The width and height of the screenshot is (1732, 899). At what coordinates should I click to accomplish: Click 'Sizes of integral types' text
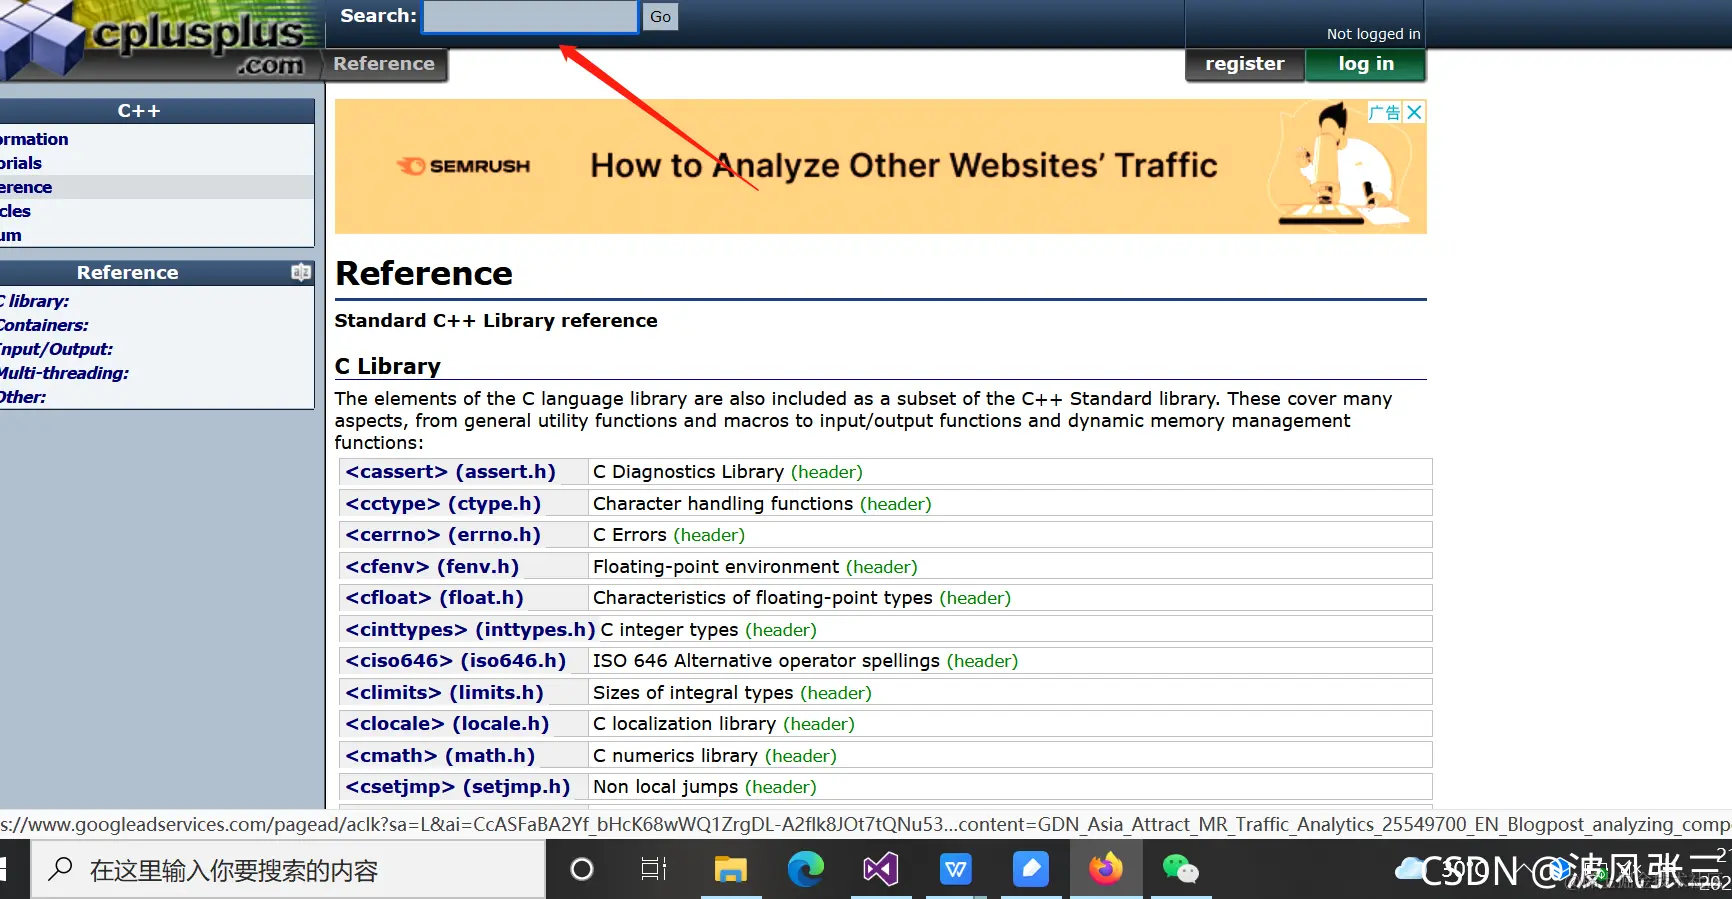693,693
